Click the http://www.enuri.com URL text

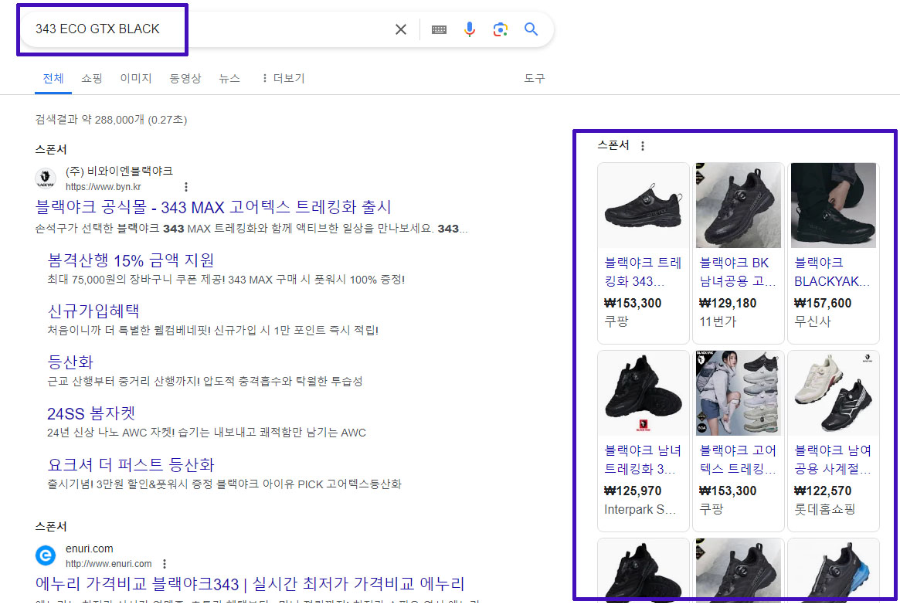[x=108, y=563]
